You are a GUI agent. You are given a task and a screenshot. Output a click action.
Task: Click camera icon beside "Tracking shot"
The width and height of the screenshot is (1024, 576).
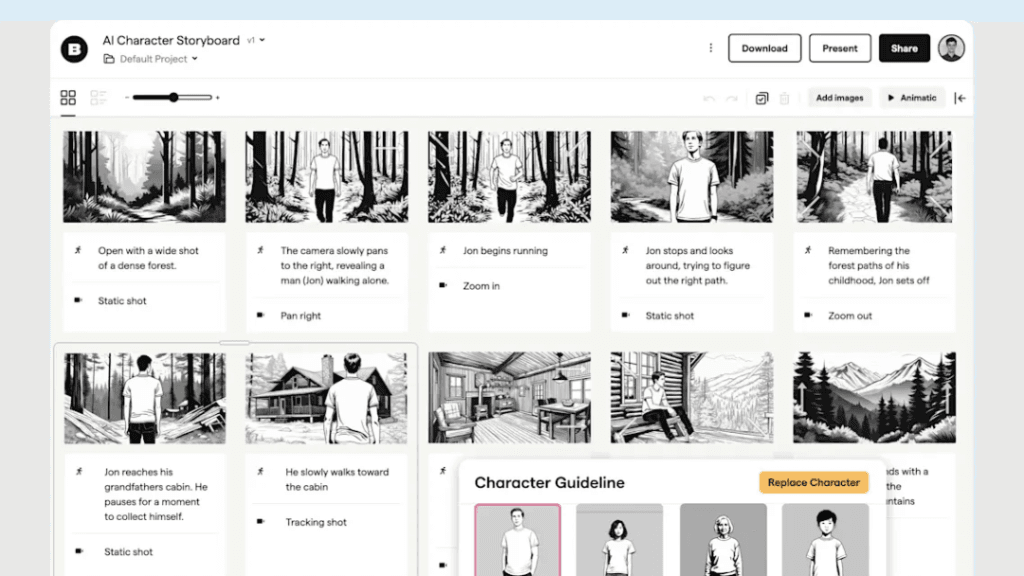(261, 522)
